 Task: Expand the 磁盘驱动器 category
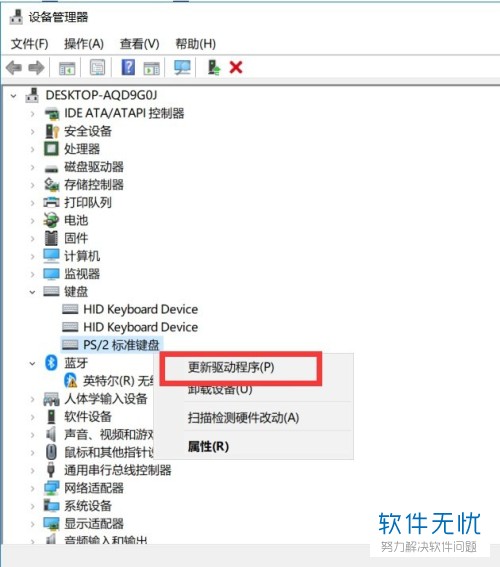[33, 167]
